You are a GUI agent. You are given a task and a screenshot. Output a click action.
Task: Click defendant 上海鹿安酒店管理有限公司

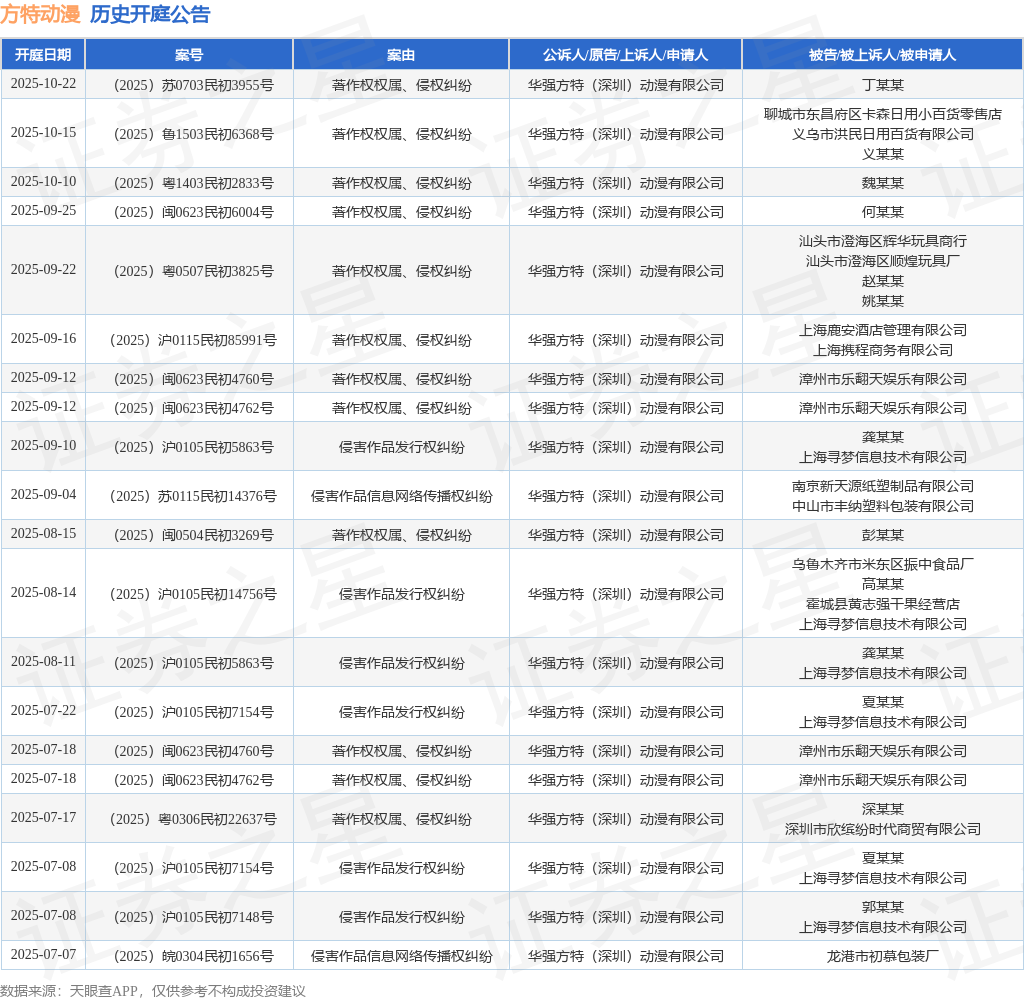882,330
